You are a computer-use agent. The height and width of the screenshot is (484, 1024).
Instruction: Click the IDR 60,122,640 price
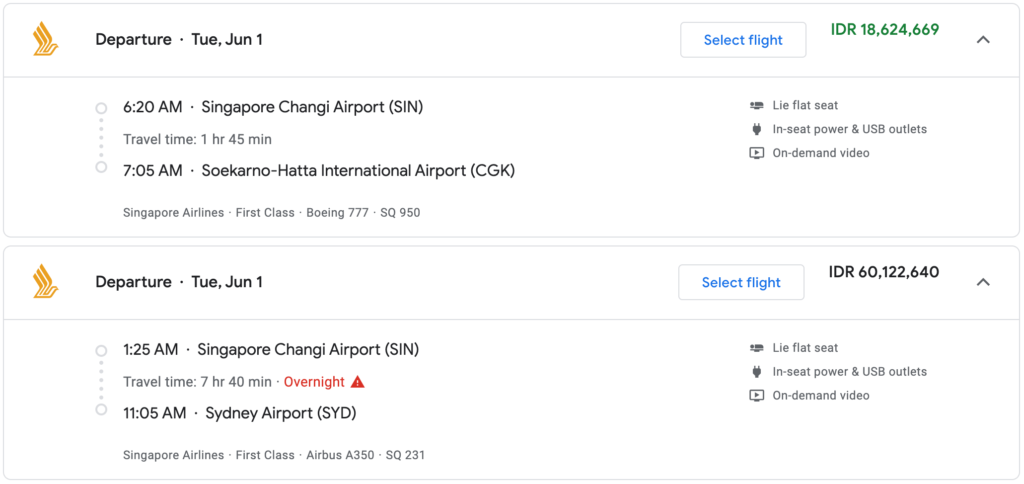(x=884, y=272)
